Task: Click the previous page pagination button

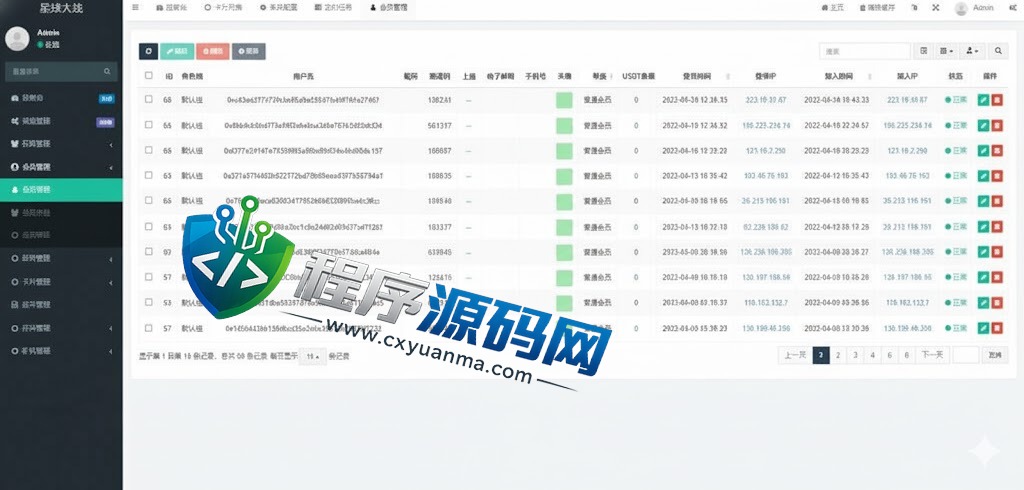Action: click(x=795, y=355)
